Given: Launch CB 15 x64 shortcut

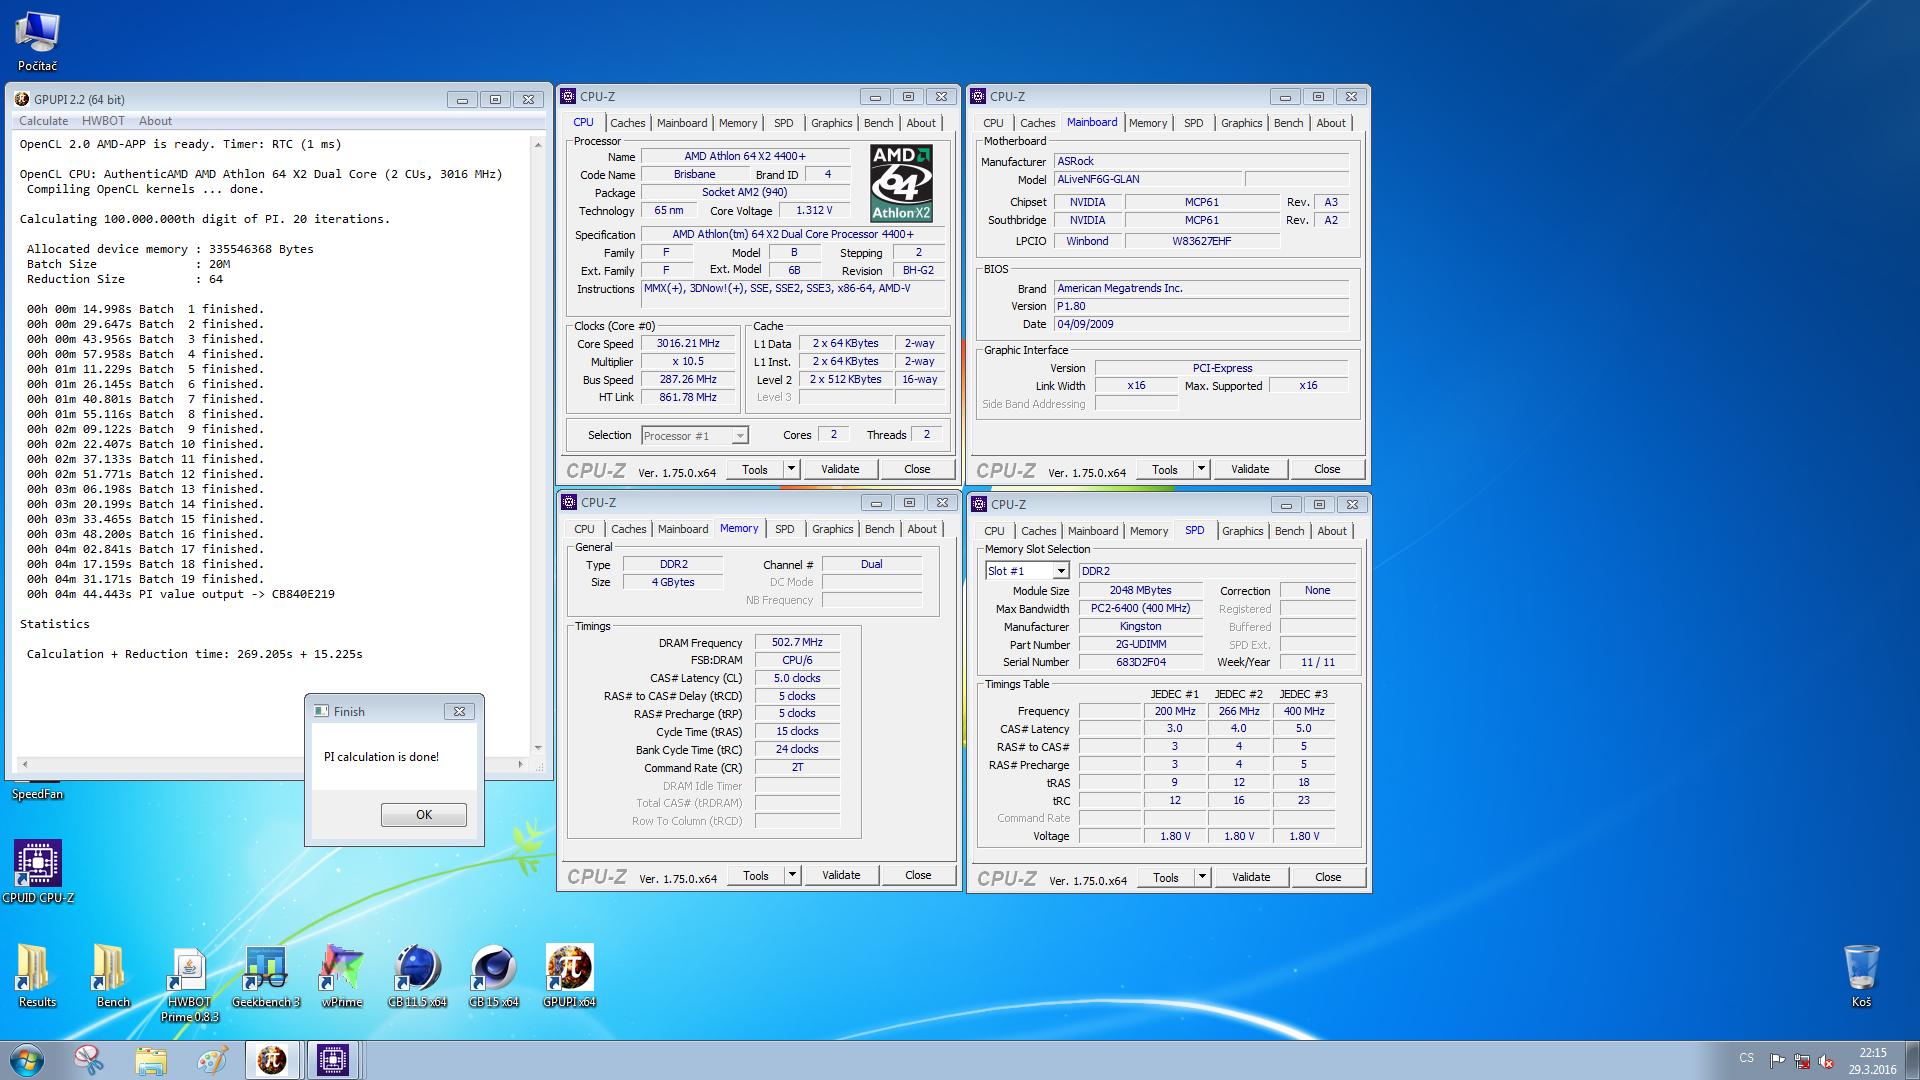Looking at the screenshot, I should (494, 976).
